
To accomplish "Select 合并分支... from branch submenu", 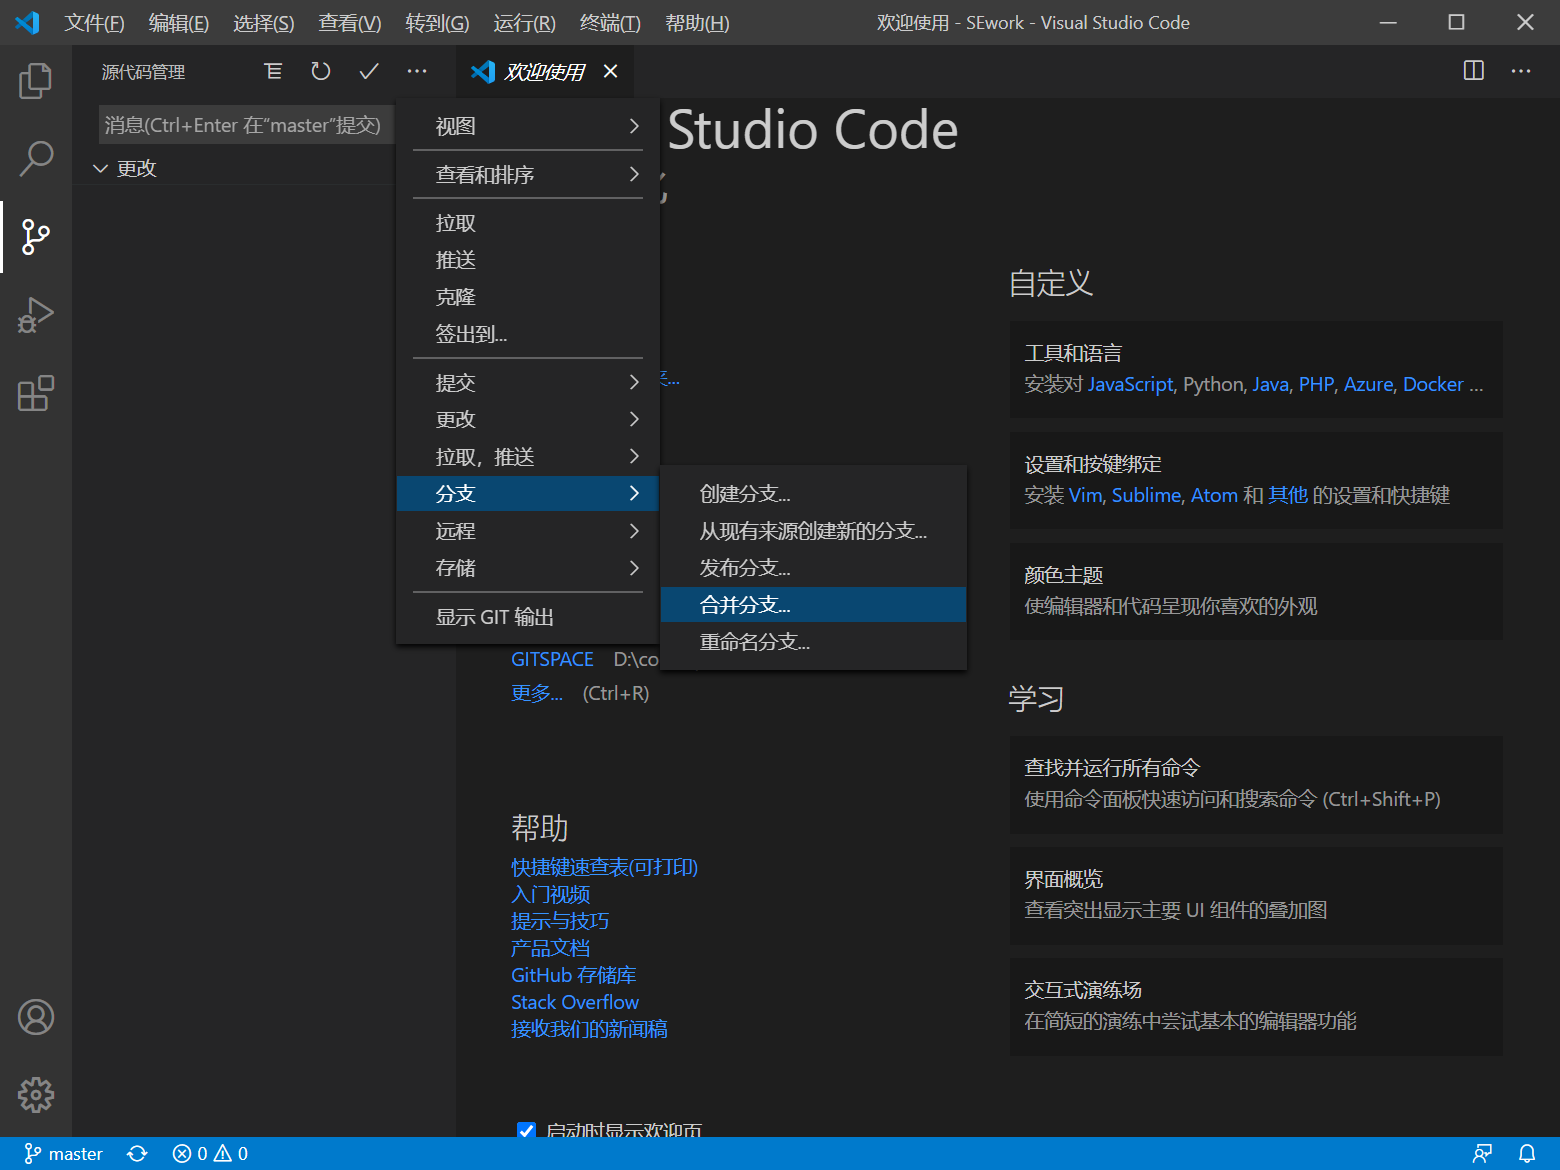I will [745, 605].
